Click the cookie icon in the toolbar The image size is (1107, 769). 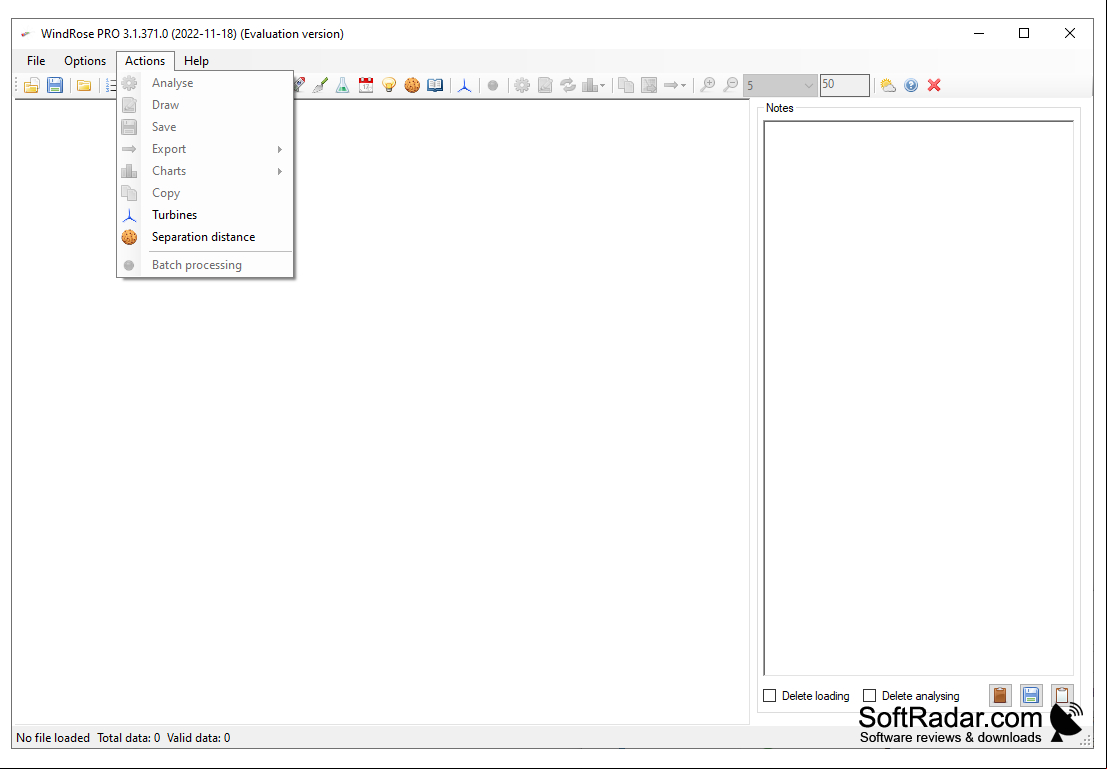pos(412,85)
